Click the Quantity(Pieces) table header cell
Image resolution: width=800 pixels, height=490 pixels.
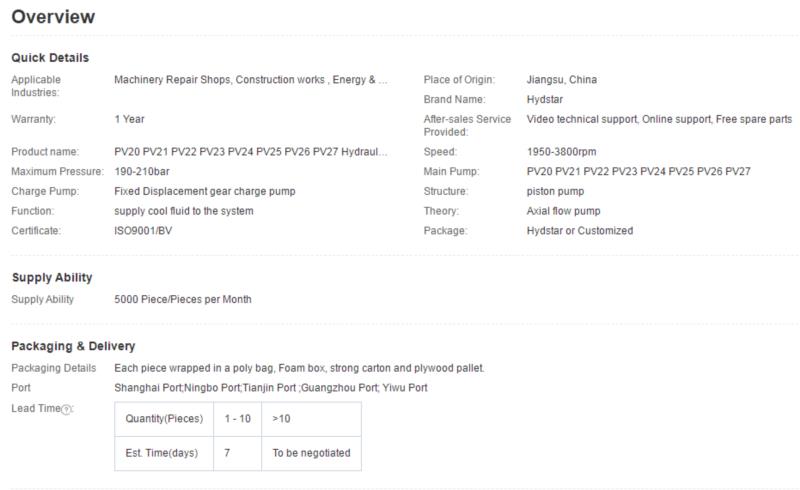point(164,419)
